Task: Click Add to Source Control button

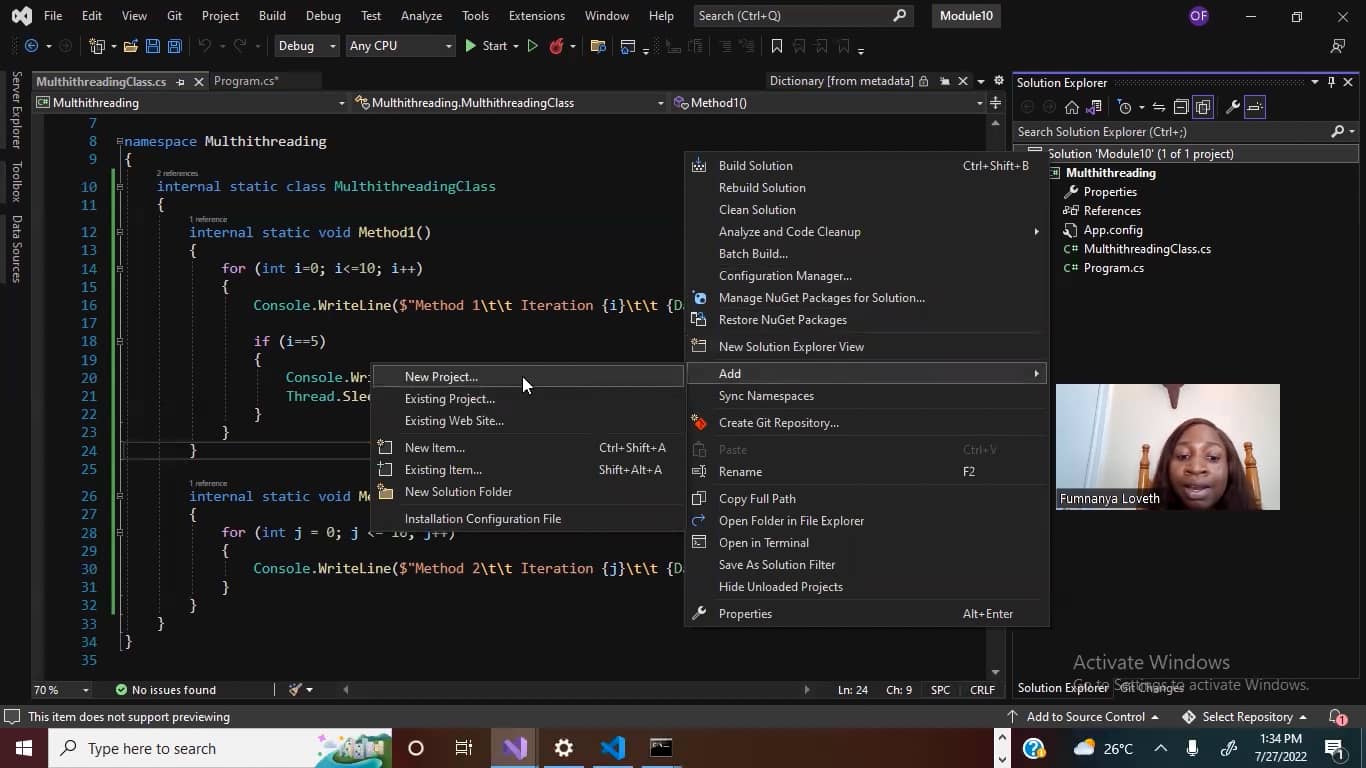Action: point(1084,717)
